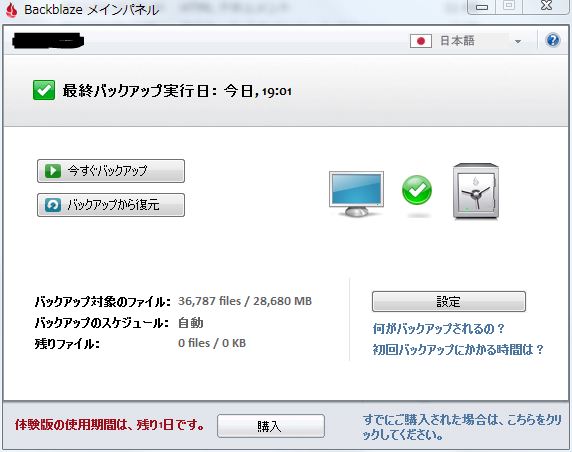Click the computer monitor icon
The height and width of the screenshot is (452, 572).
point(356,194)
